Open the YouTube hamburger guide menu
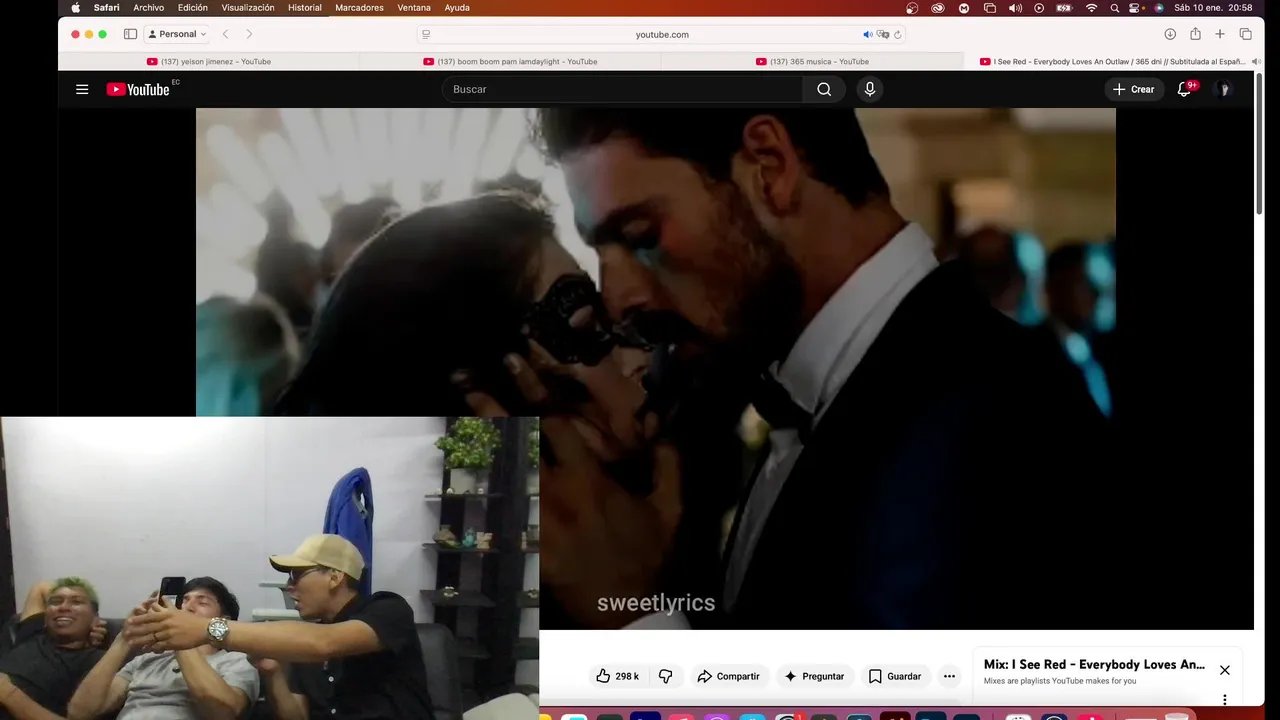 (x=82, y=89)
